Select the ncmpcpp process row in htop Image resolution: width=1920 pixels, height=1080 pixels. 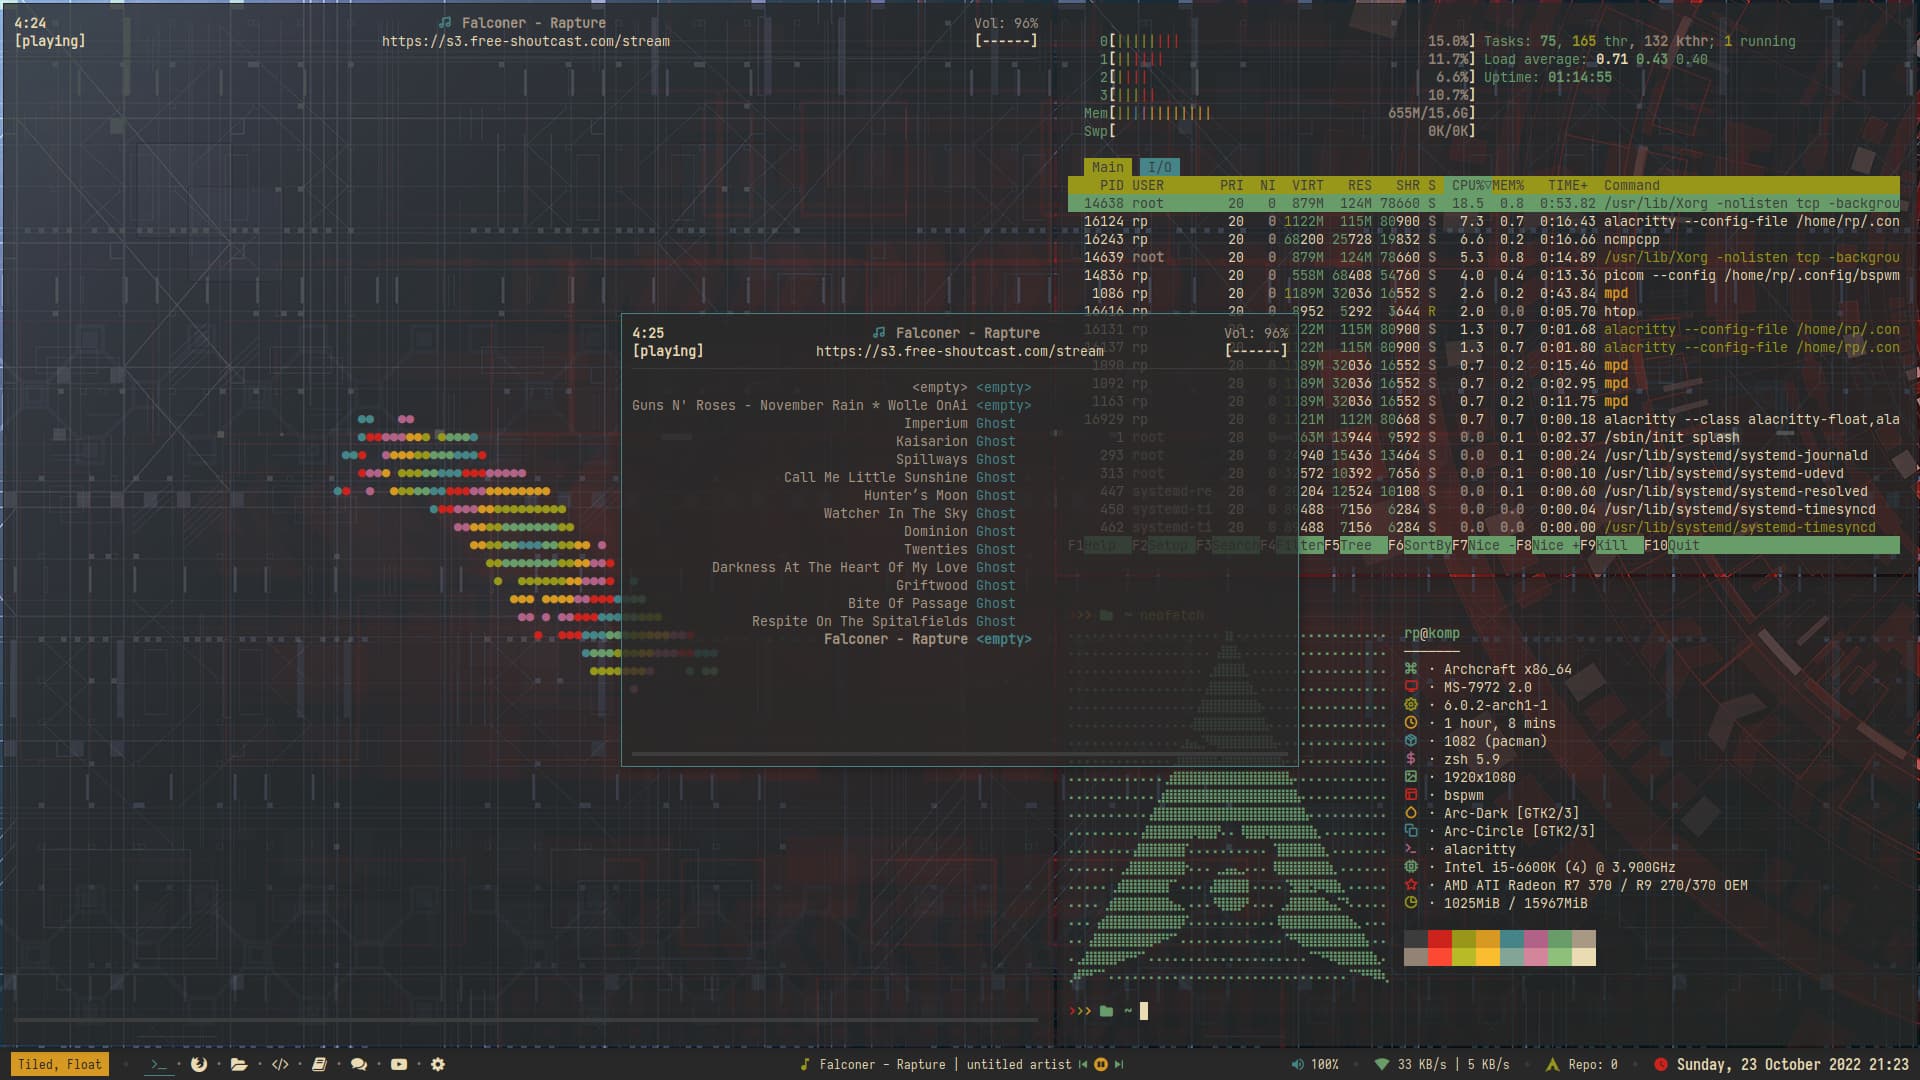1484,239
